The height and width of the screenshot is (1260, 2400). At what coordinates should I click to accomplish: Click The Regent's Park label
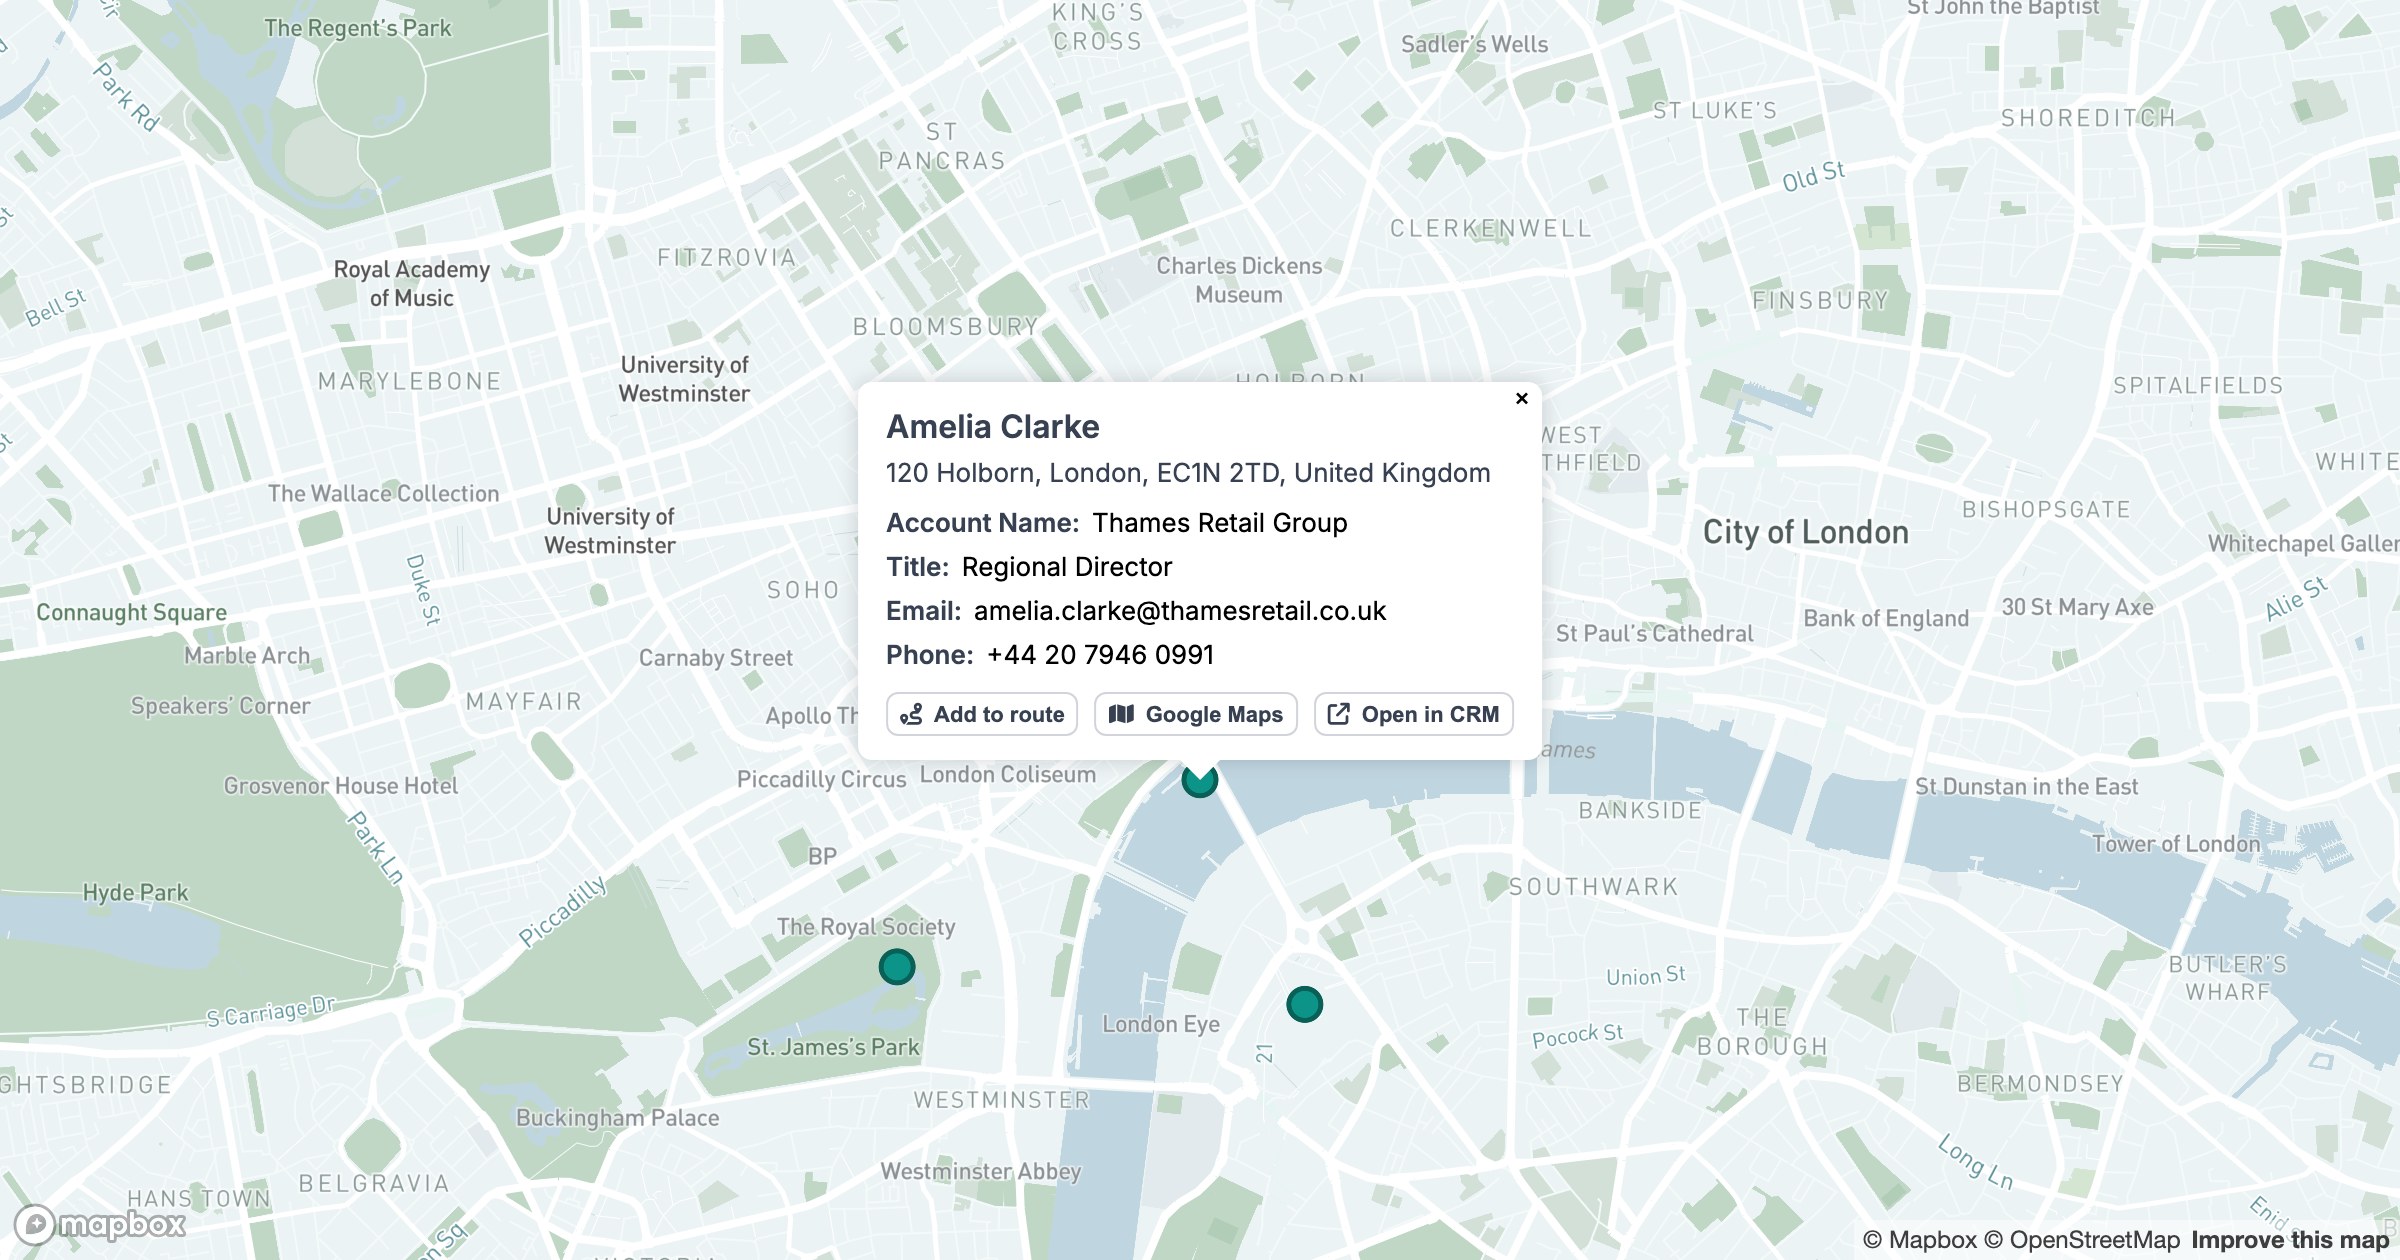click(358, 28)
